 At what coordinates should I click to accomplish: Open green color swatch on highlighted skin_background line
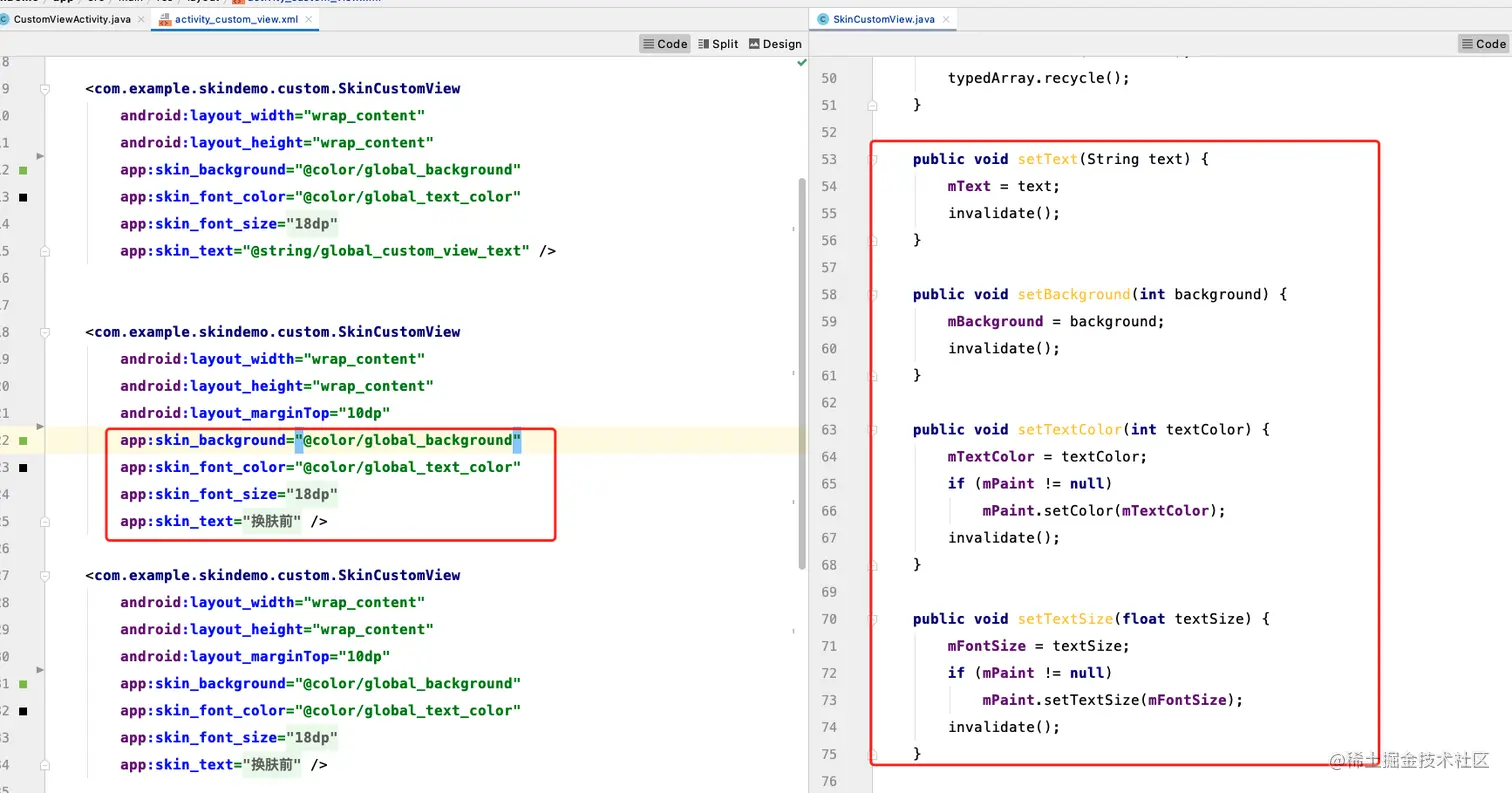click(x=23, y=440)
